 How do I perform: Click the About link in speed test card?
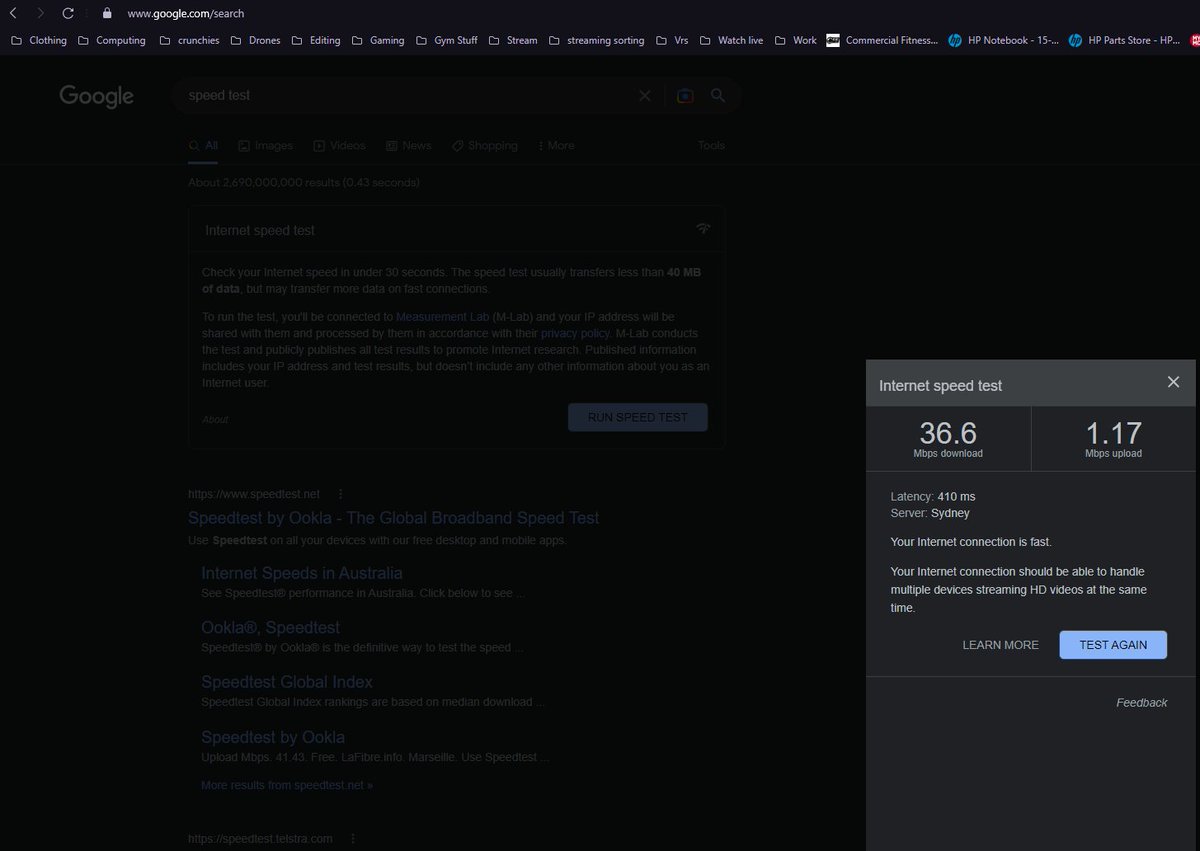point(215,420)
